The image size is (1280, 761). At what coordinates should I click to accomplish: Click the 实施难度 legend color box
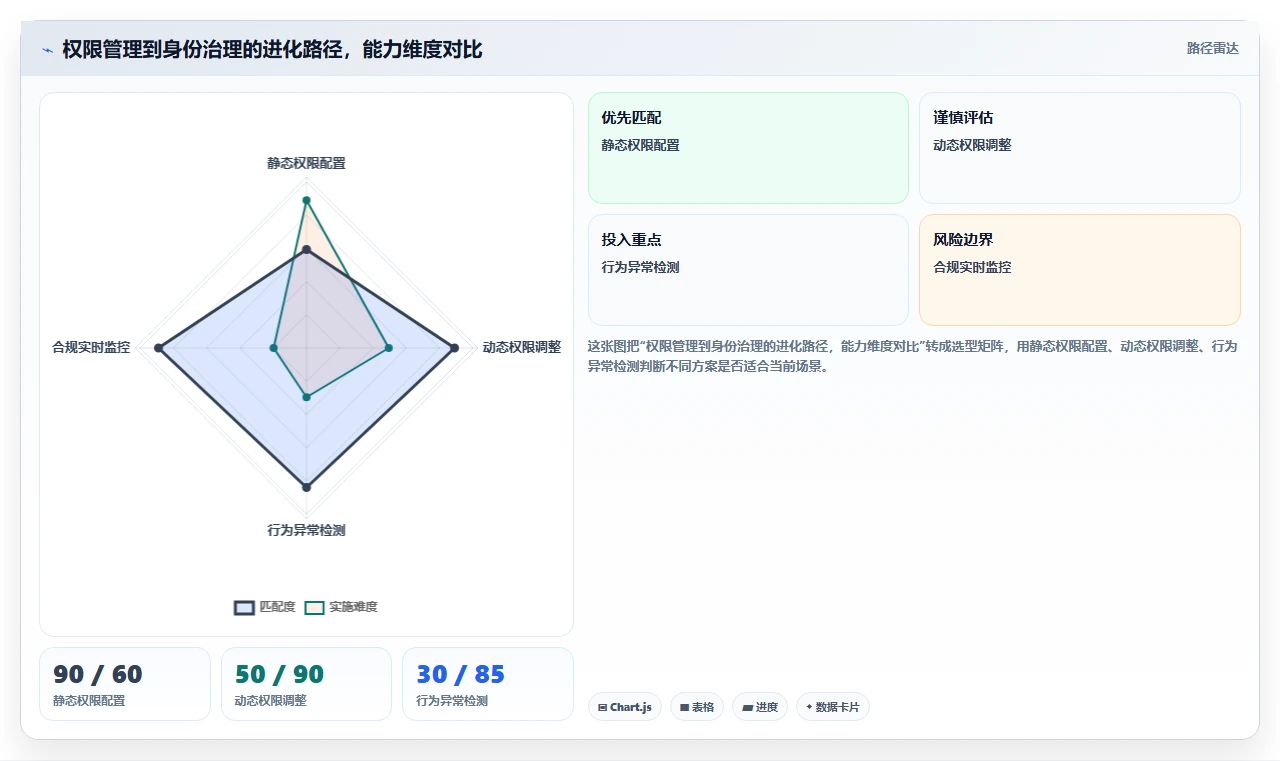[x=315, y=608]
